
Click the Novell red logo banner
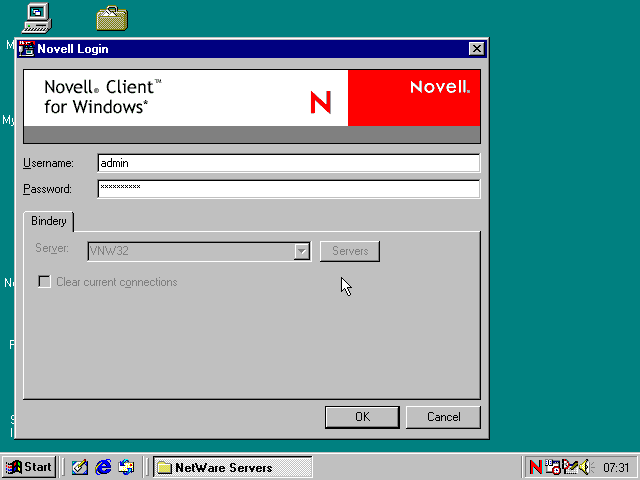(414, 98)
